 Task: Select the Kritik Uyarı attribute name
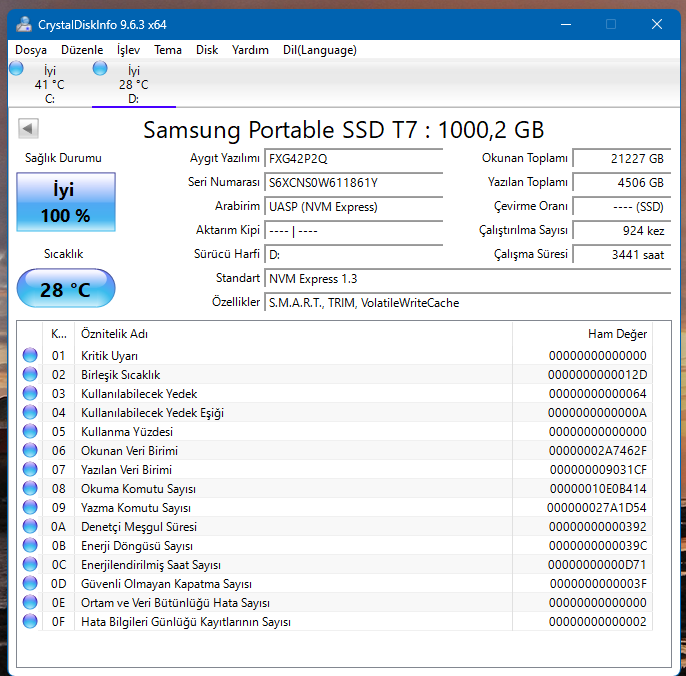109,356
